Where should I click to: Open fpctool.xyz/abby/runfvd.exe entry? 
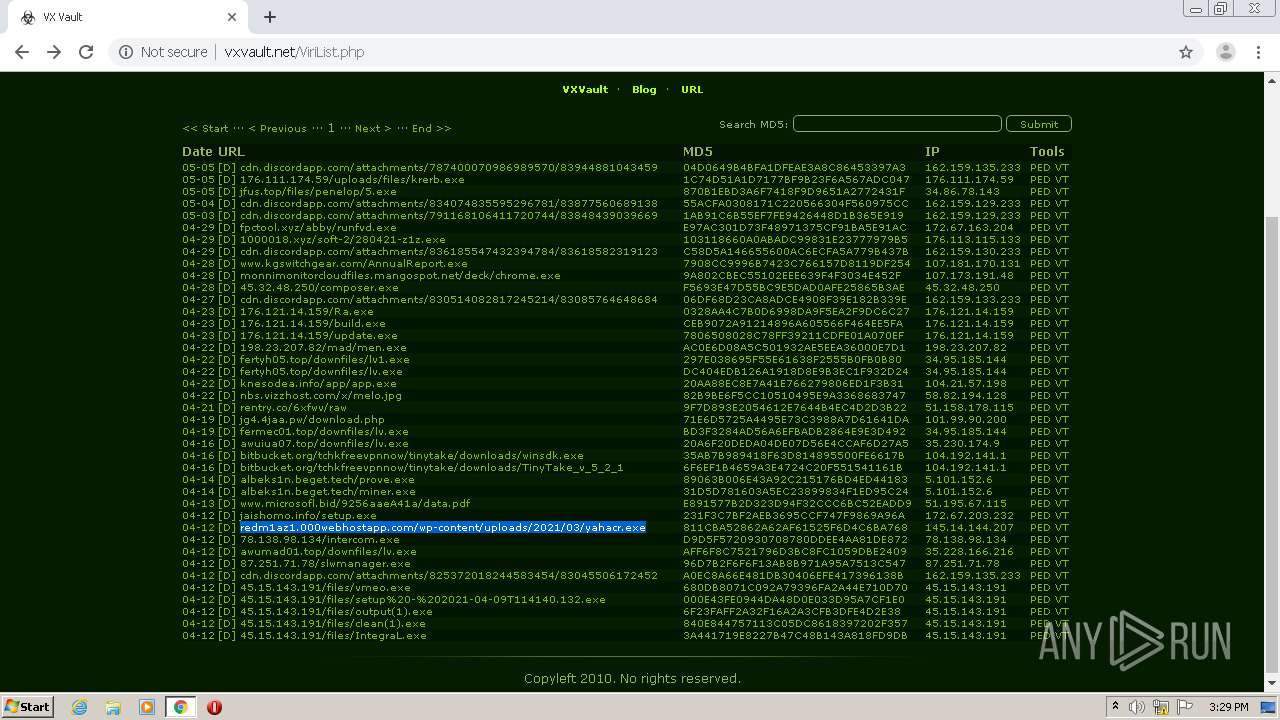(318, 228)
